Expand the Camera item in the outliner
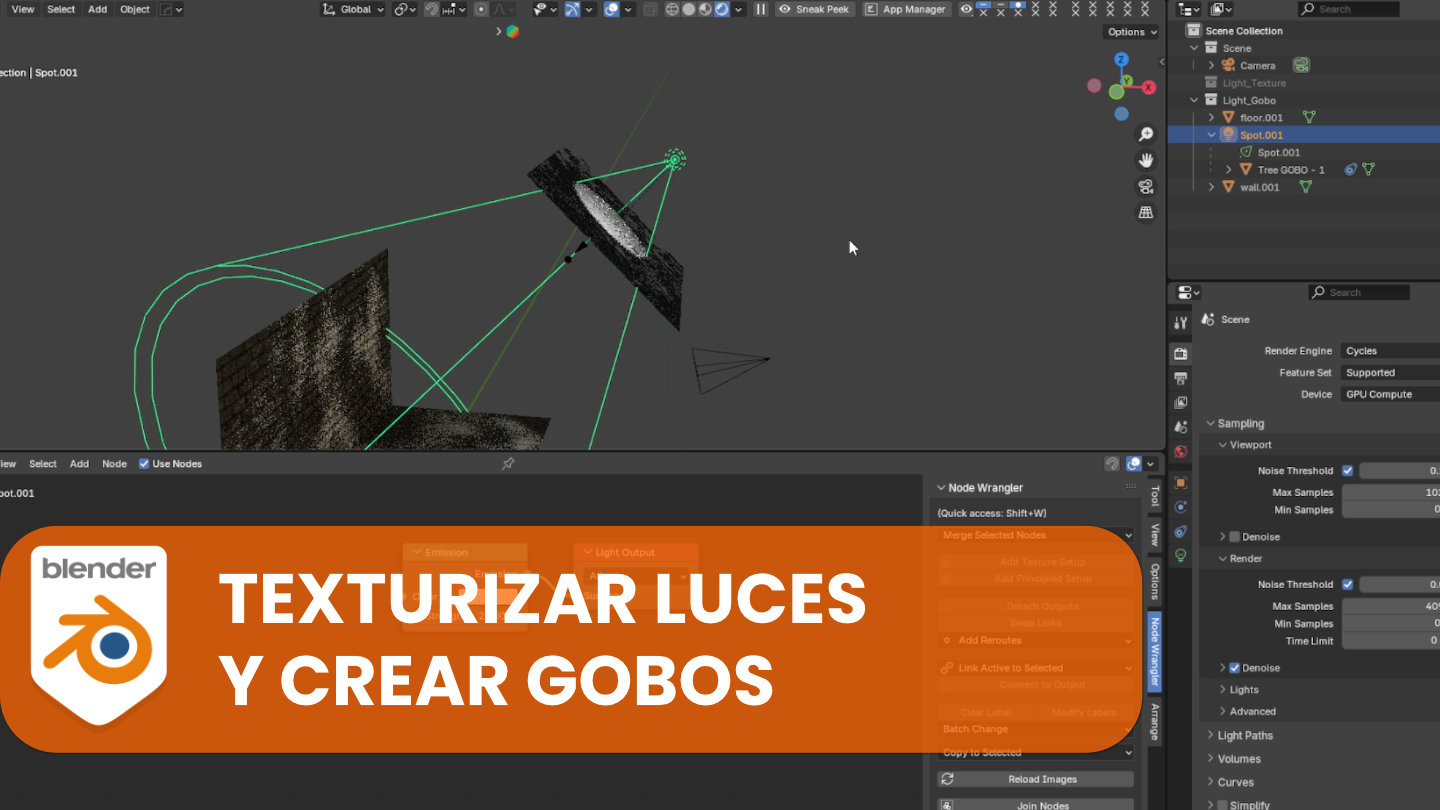This screenshot has width=1440, height=810. [1211, 65]
